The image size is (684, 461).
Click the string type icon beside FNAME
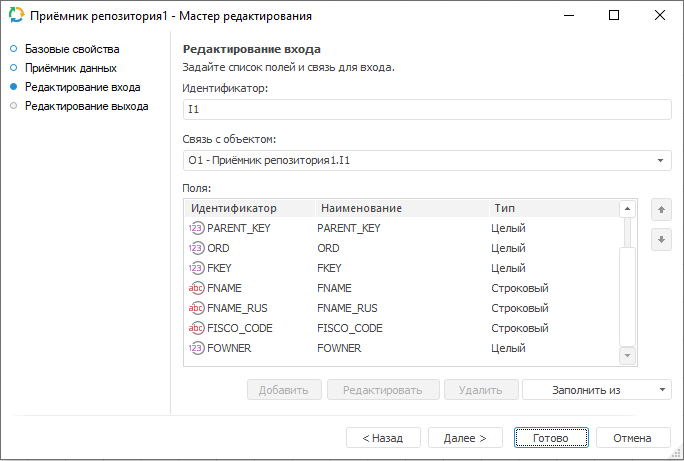point(196,288)
